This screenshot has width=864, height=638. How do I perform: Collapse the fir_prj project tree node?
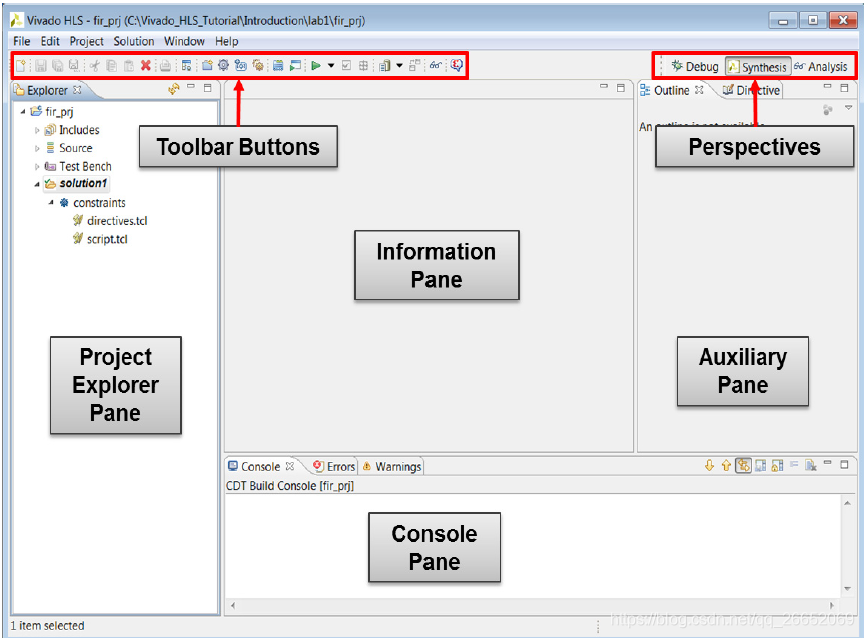tap(23, 112)
